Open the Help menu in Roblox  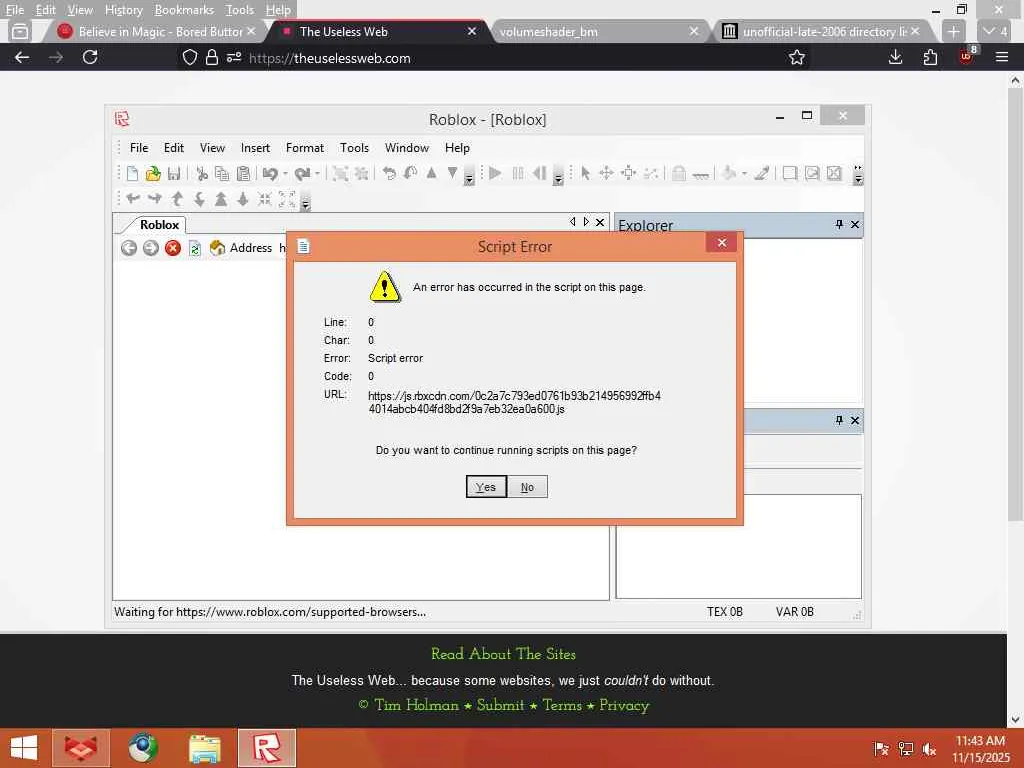457,148
